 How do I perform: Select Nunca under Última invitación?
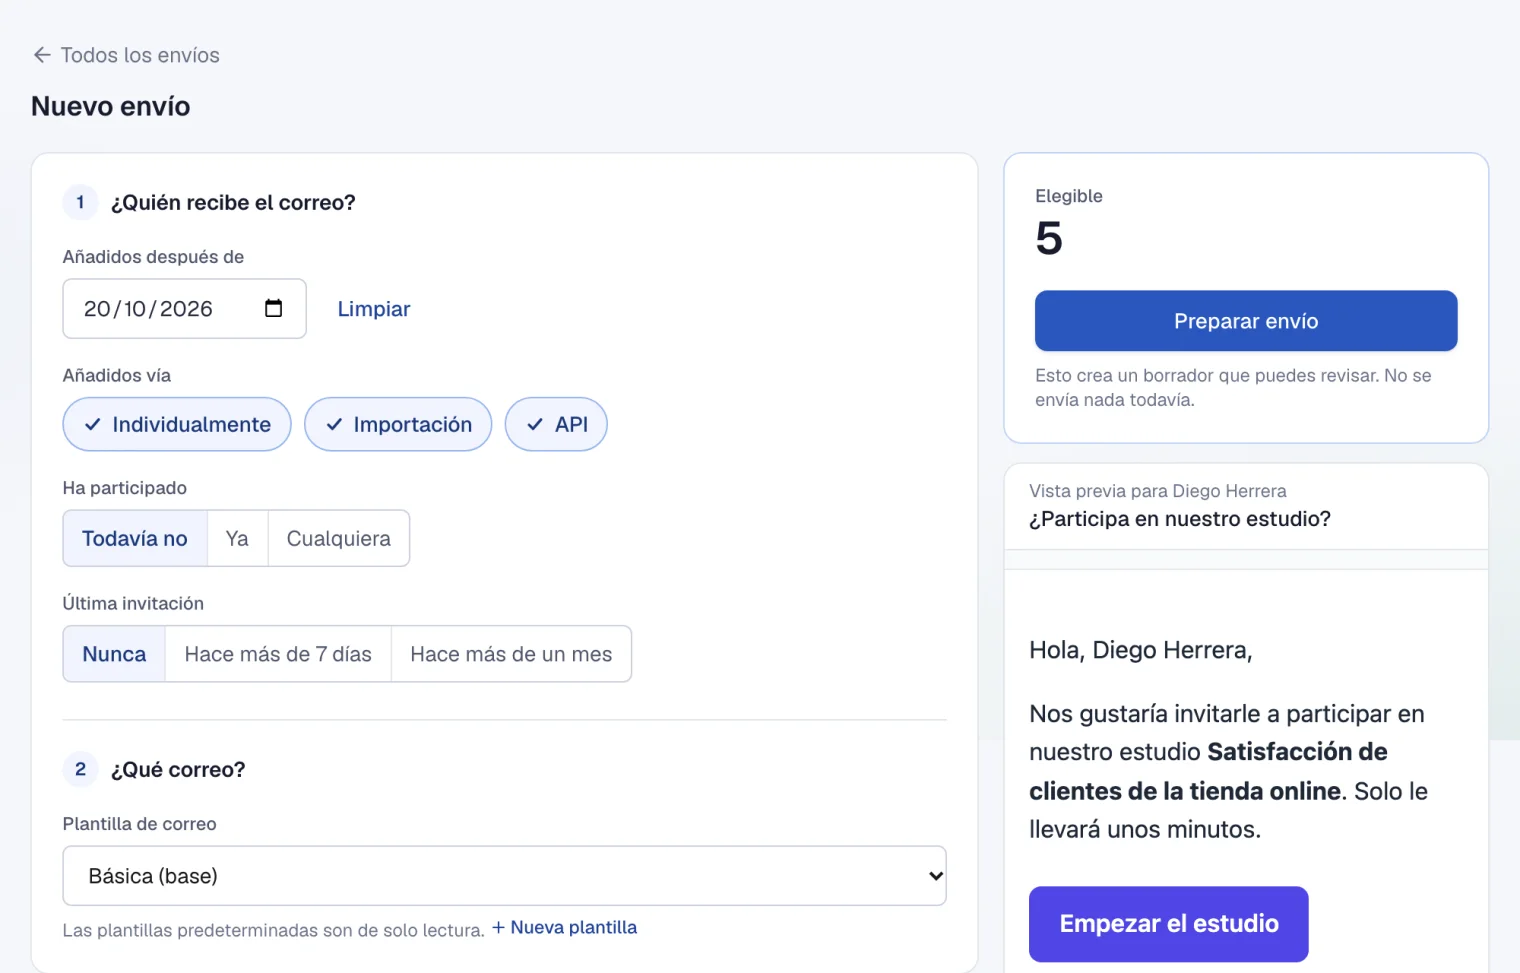(x=114, y=654)
